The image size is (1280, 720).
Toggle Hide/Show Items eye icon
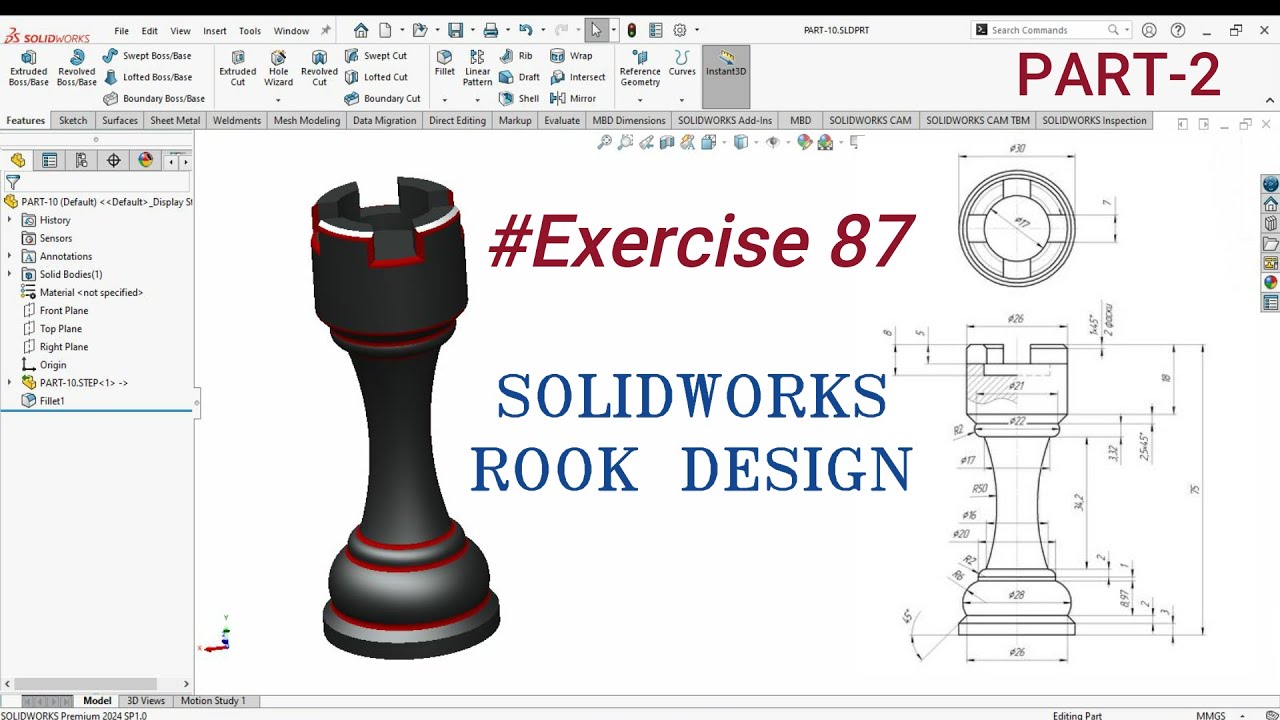pos(772,143)
